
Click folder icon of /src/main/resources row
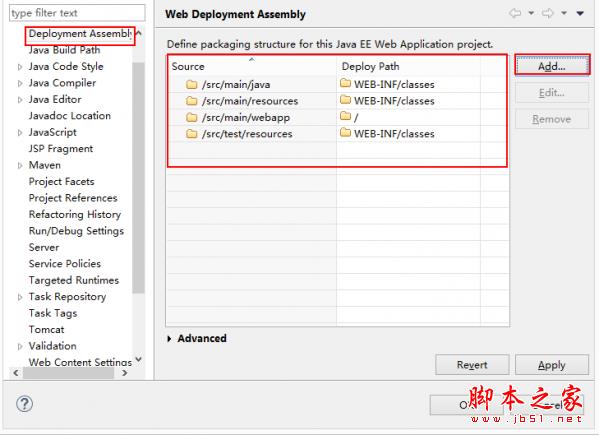[x=191, y=101]
